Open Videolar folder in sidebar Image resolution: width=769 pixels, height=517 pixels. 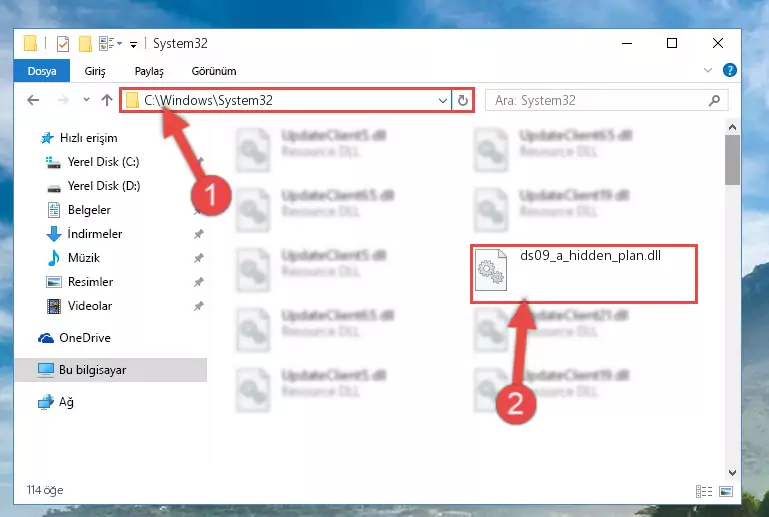click(90, 306)
